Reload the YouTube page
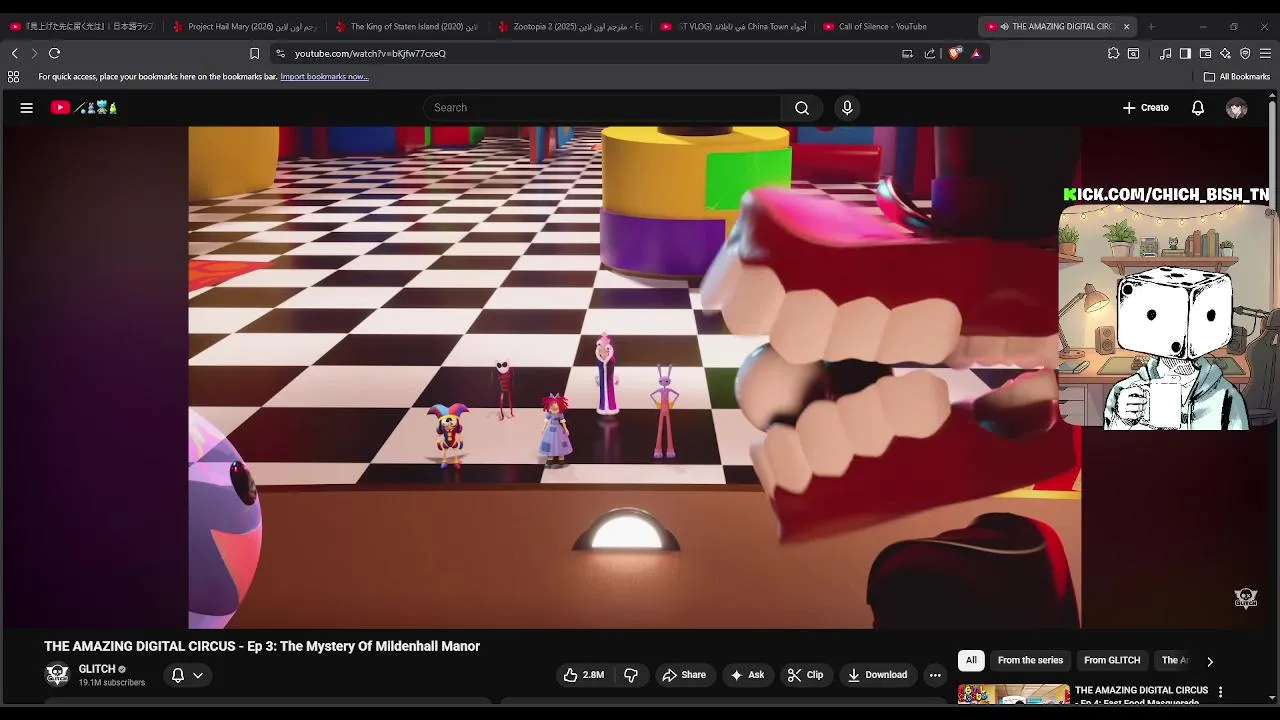The height and width of the screenshot is (720, 1280). coord(55,53)
